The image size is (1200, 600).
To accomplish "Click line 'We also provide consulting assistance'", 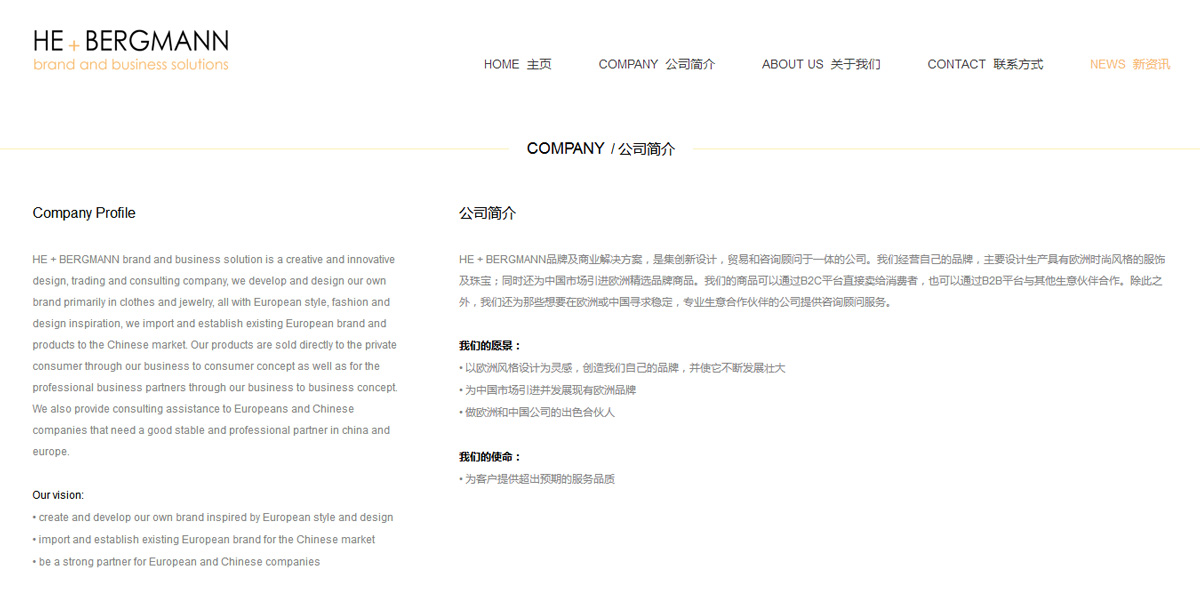I will (x=193, y=409).
